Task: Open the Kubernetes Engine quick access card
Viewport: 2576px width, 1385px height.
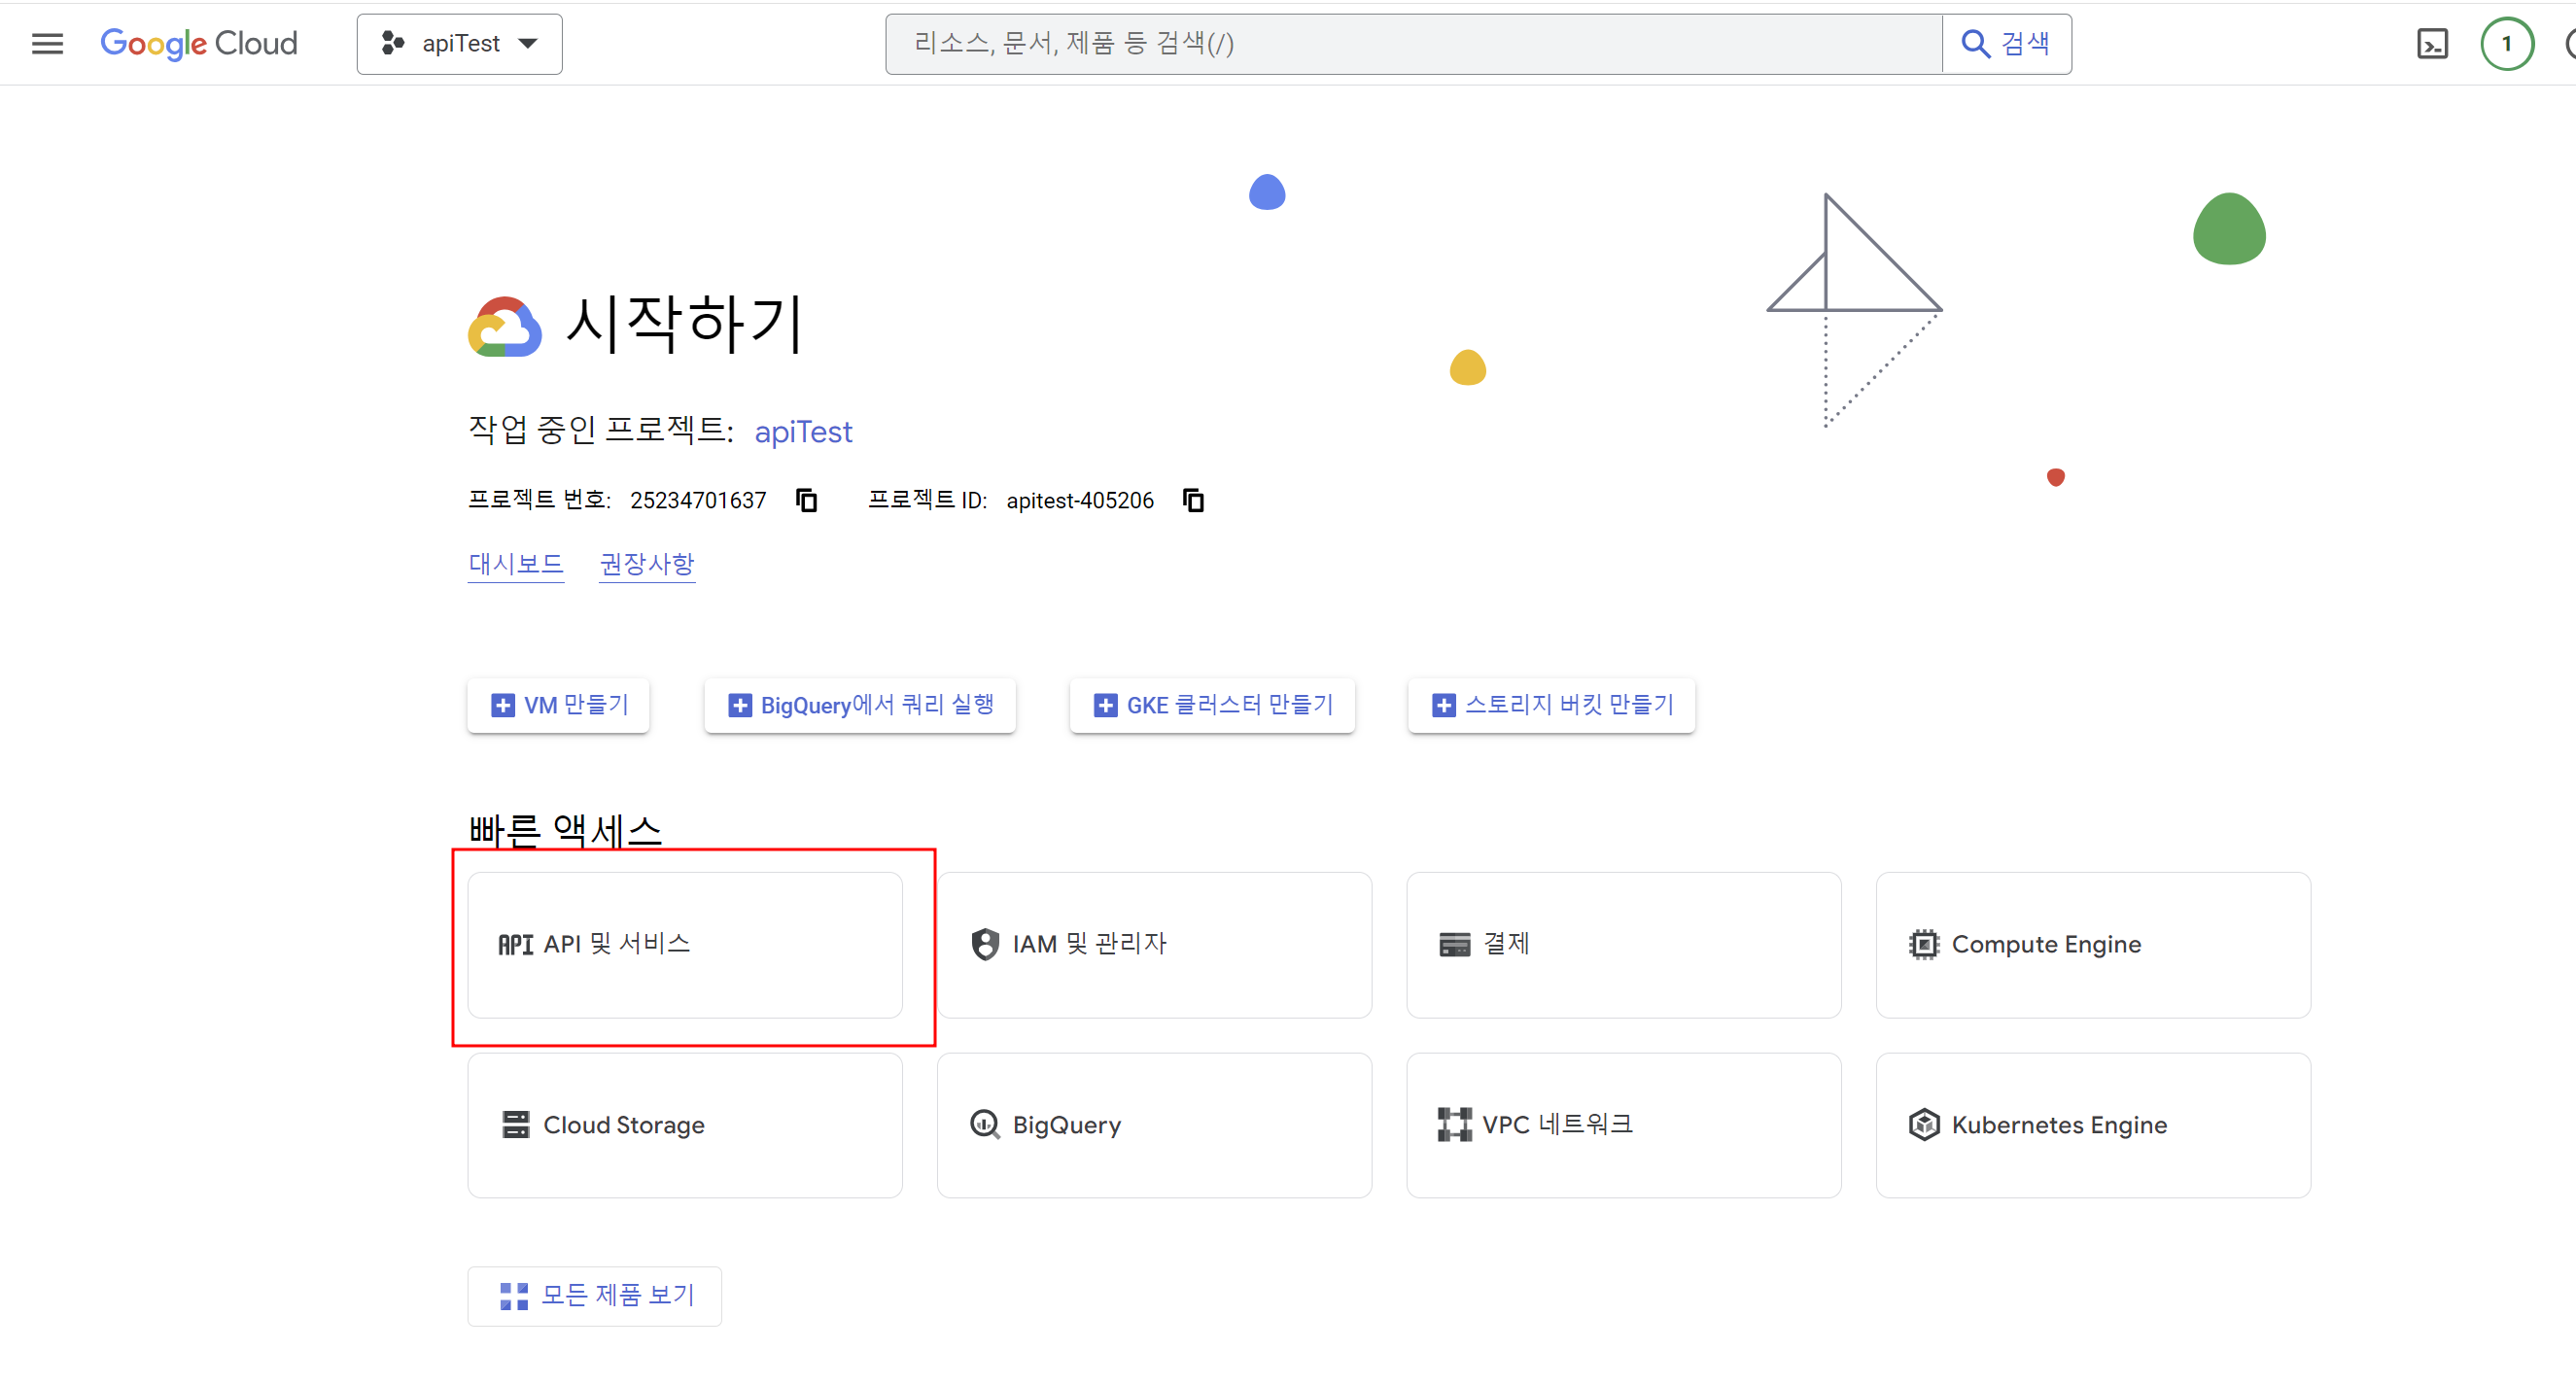Action: [x=2092, y=1125]
